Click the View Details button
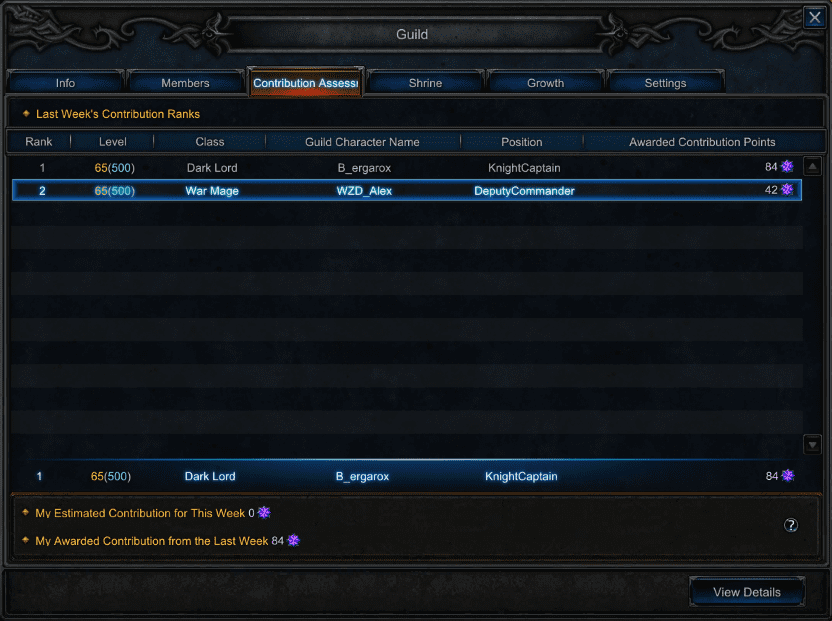This screenshot has width=832, height=621. 747,592
